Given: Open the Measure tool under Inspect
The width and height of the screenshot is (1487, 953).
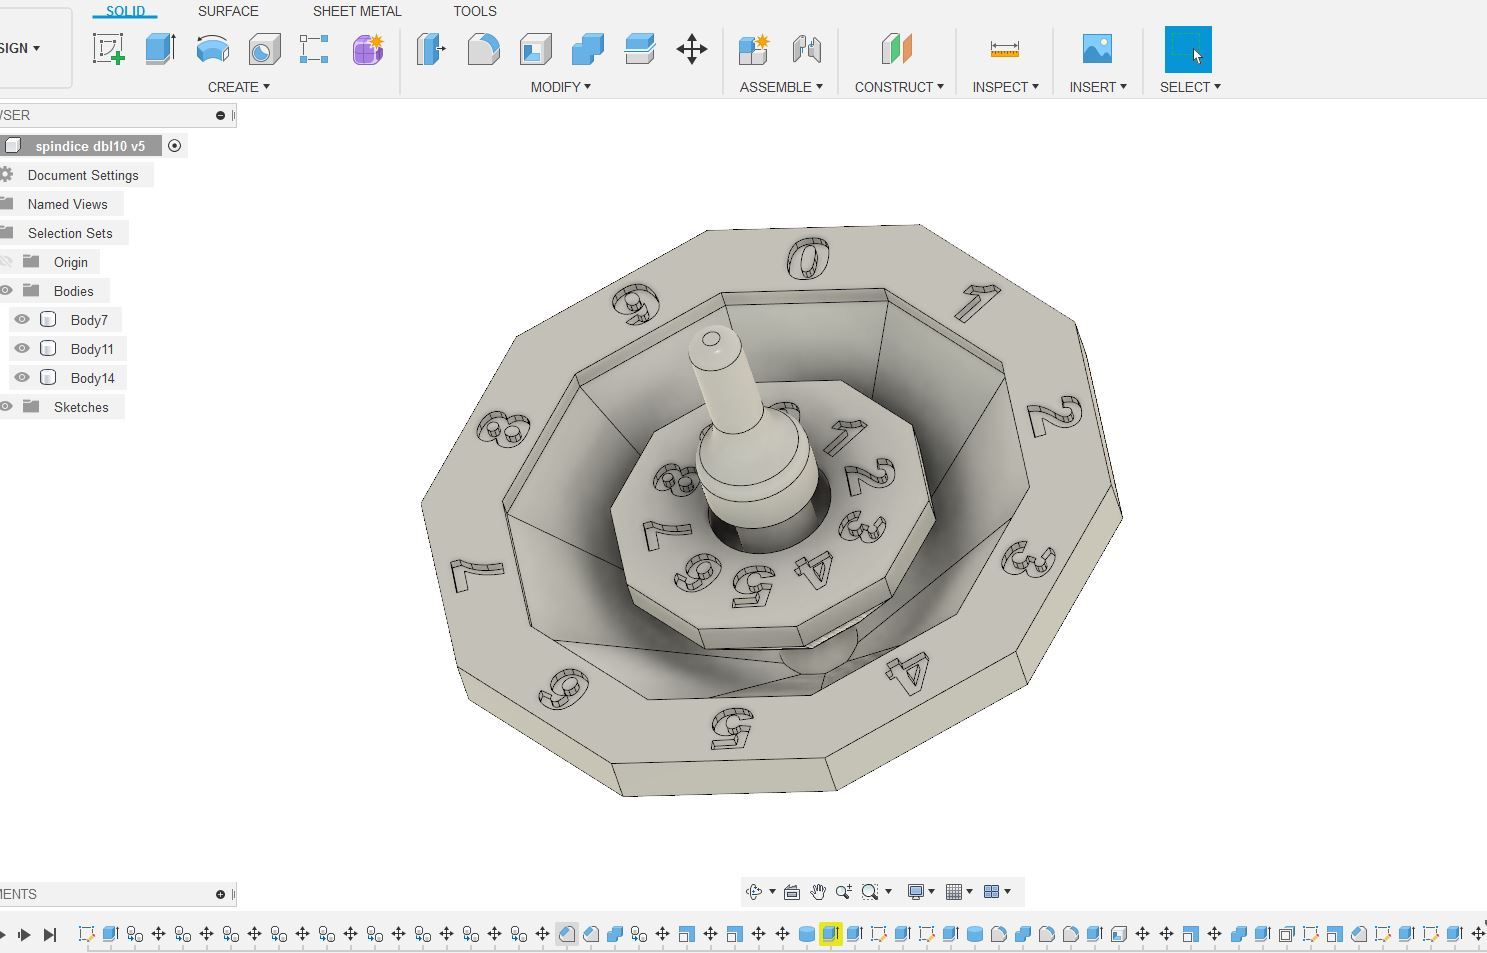Looking at the screenshot, I should click(1003, 48).
